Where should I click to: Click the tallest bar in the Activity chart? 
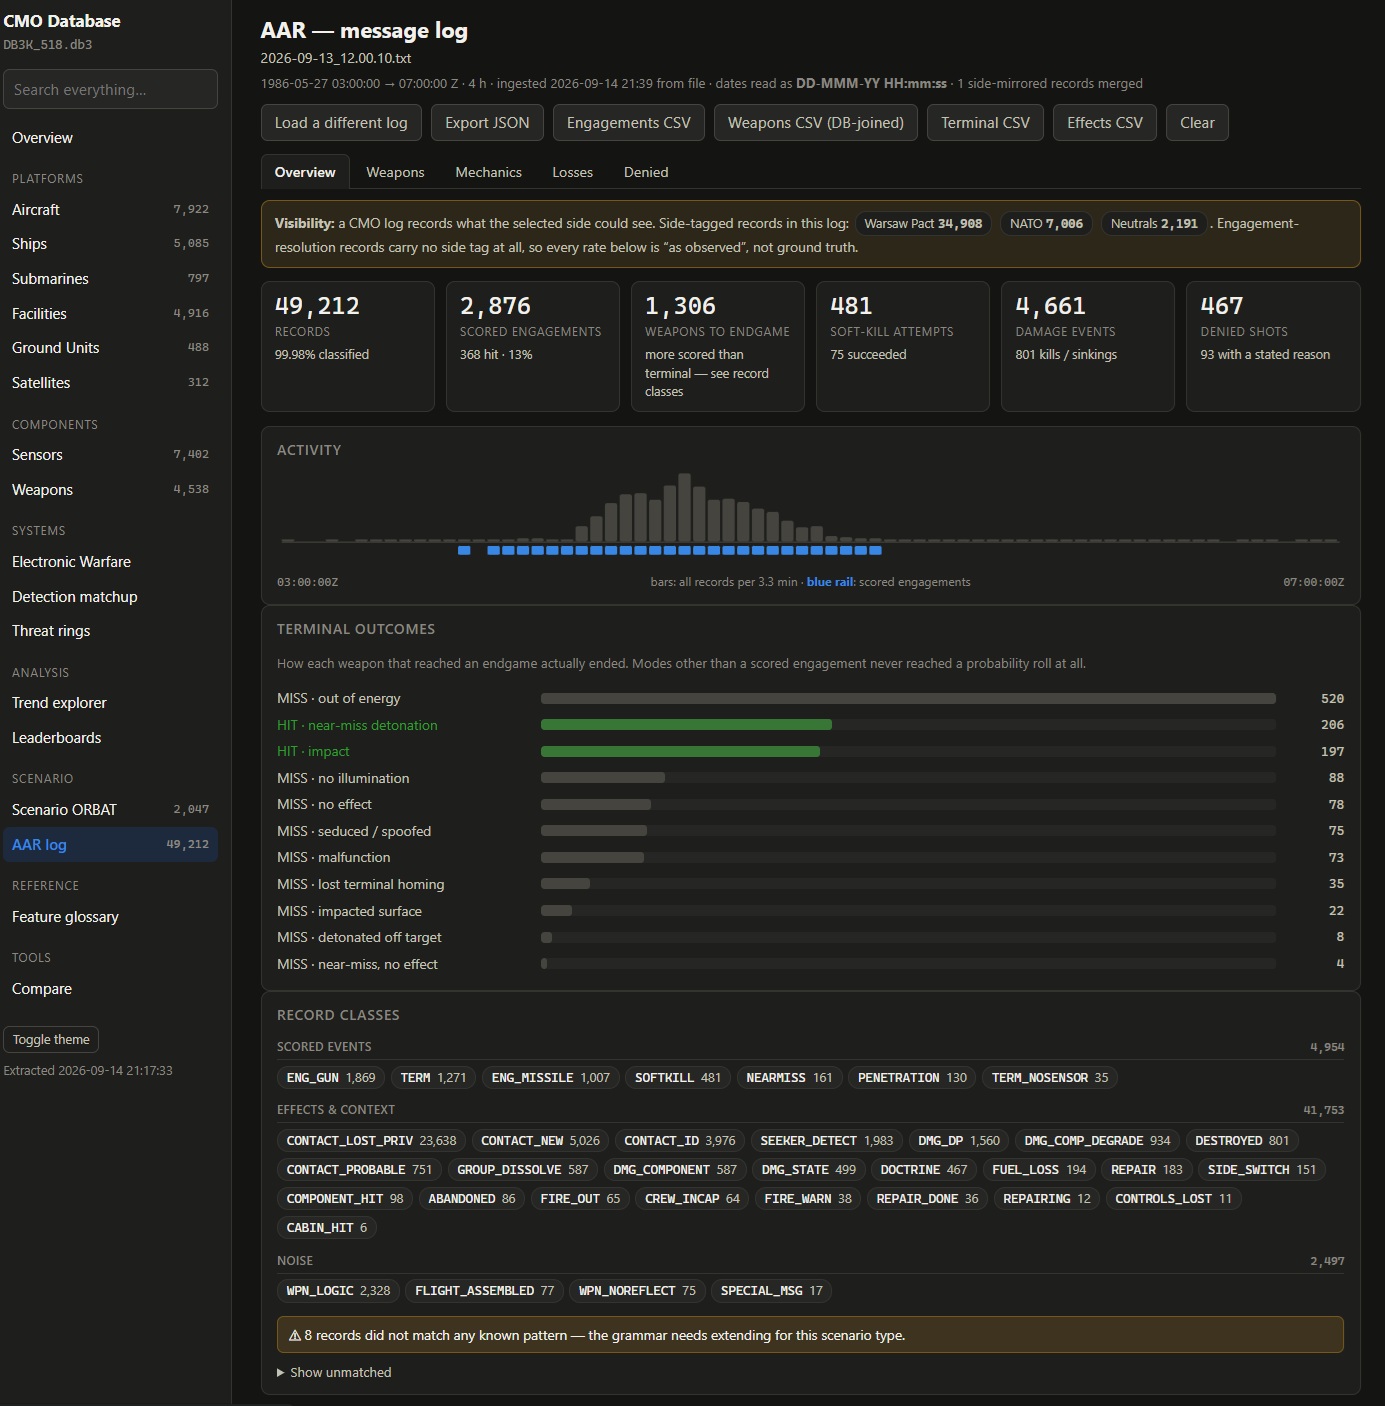684,507
